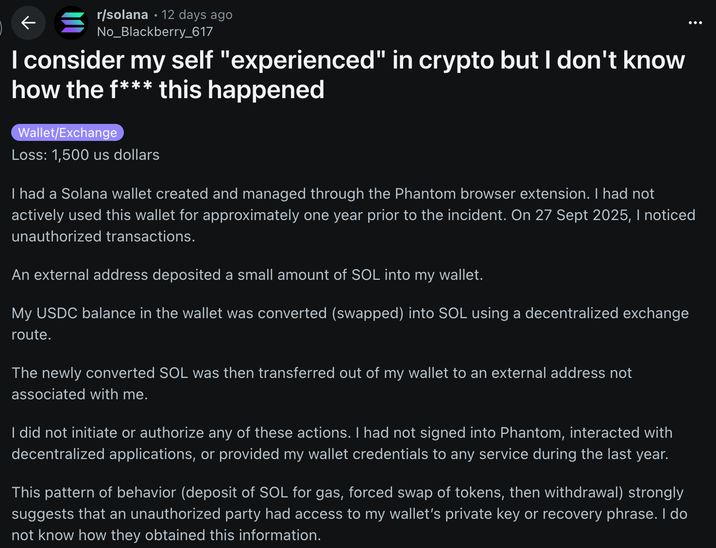Click the "12 days ago" timestamp
Viewport: 716px width, 548px height.
(x=195, y=14)
